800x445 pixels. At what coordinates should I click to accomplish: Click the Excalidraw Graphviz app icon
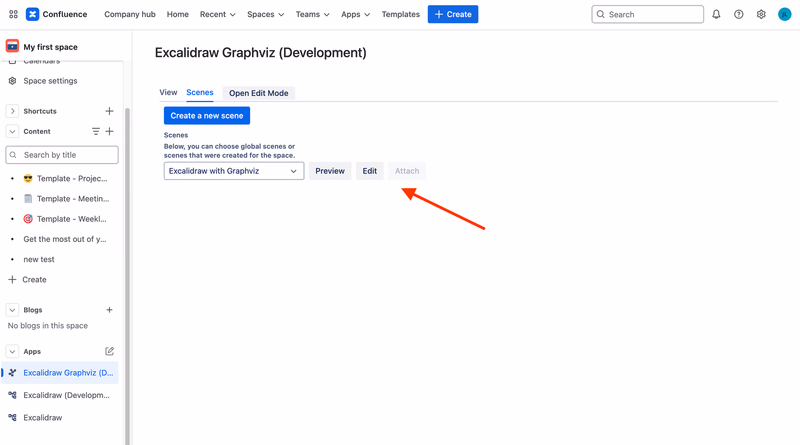(13, 373)
